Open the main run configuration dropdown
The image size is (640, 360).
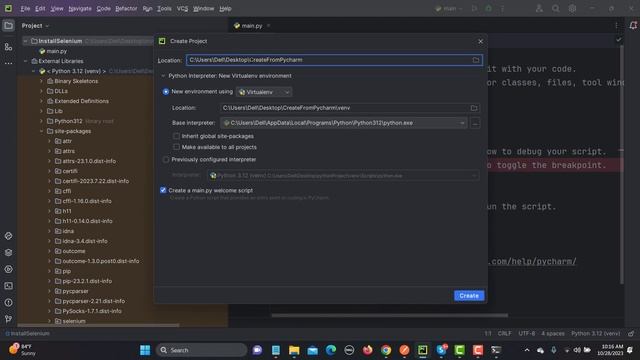449,8
